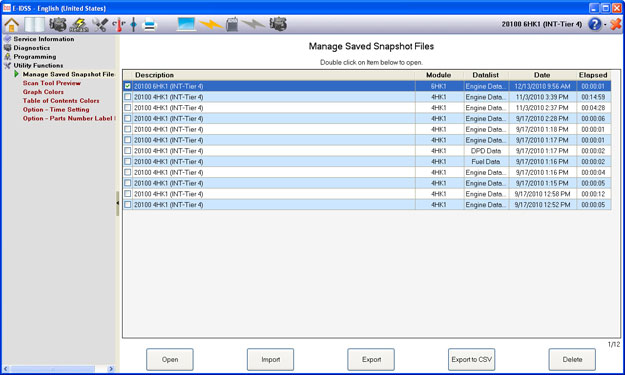Open Table of Contents Colors
This screenshot has height=375, width=625.
coord(61,100)
